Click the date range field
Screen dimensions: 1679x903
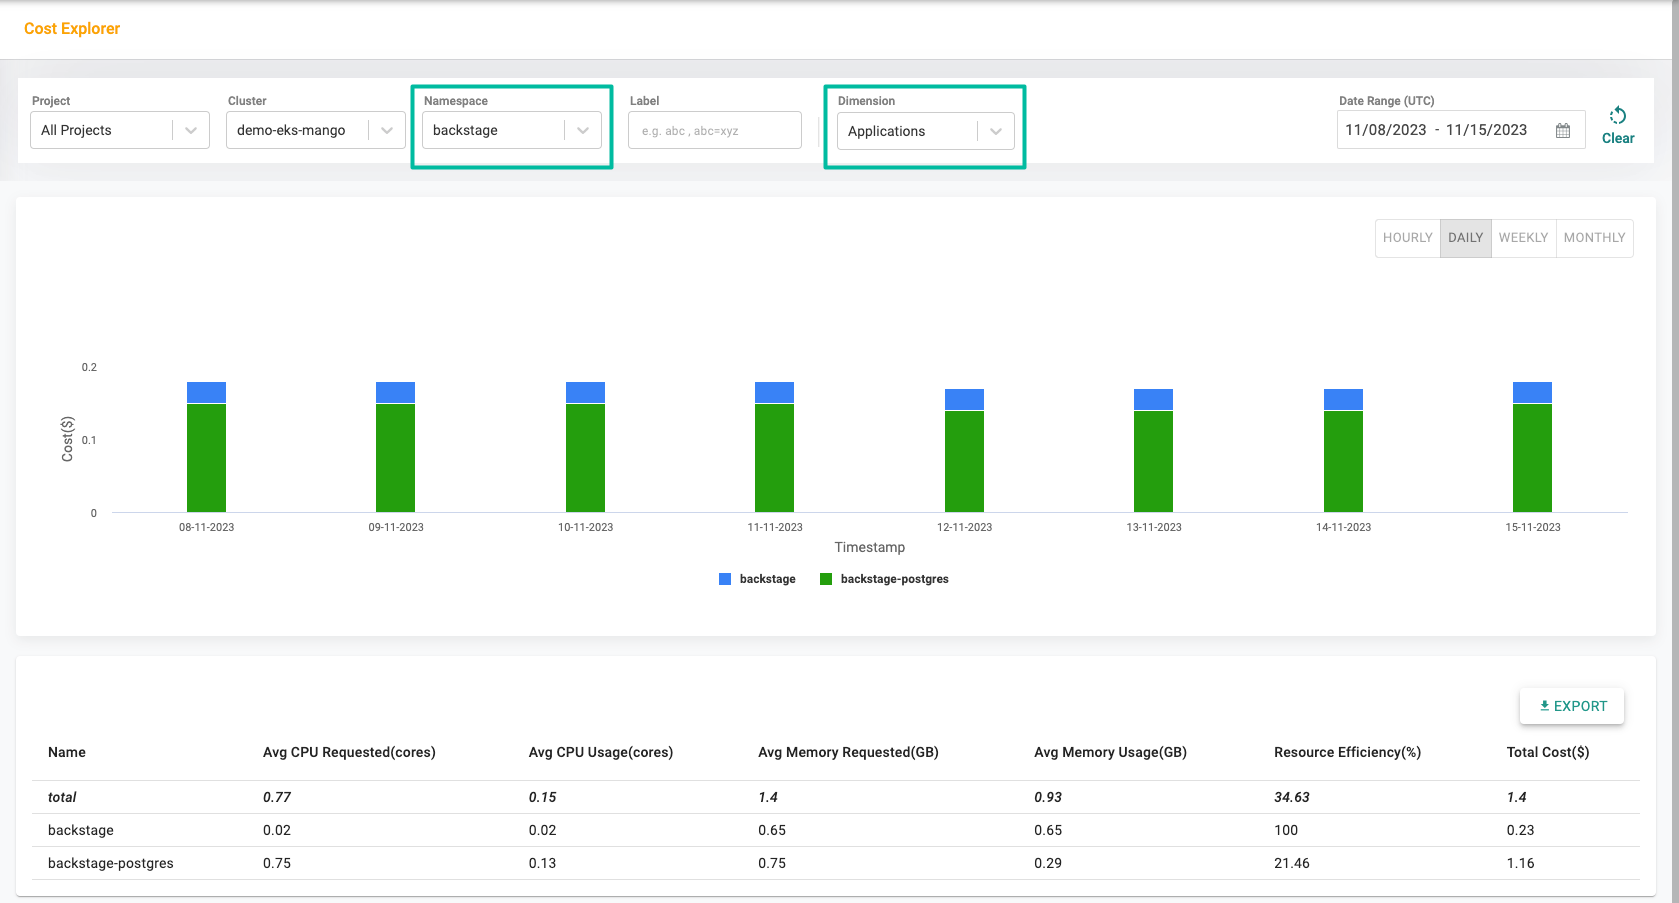click(x=1461, y=130)
